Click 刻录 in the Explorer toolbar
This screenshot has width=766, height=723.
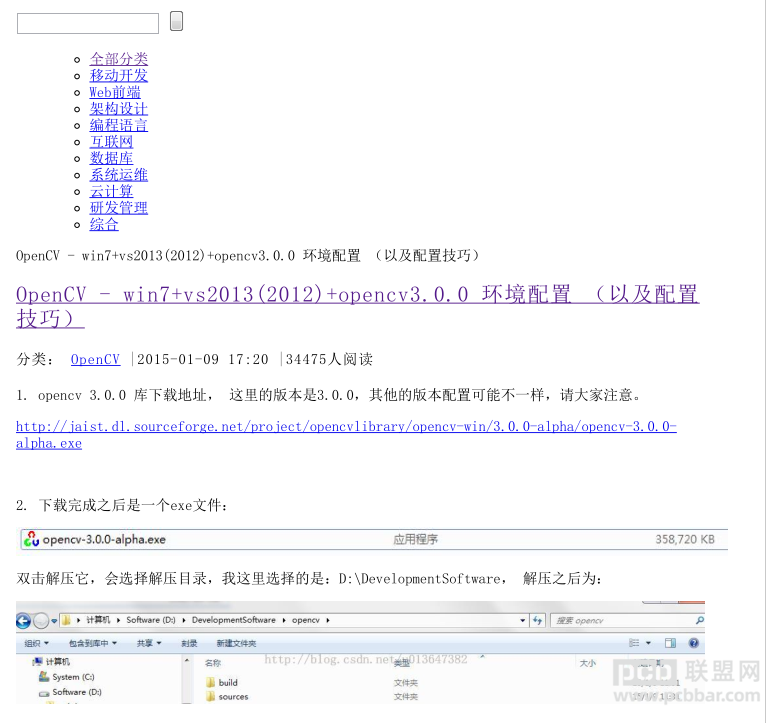pos(189,643)
